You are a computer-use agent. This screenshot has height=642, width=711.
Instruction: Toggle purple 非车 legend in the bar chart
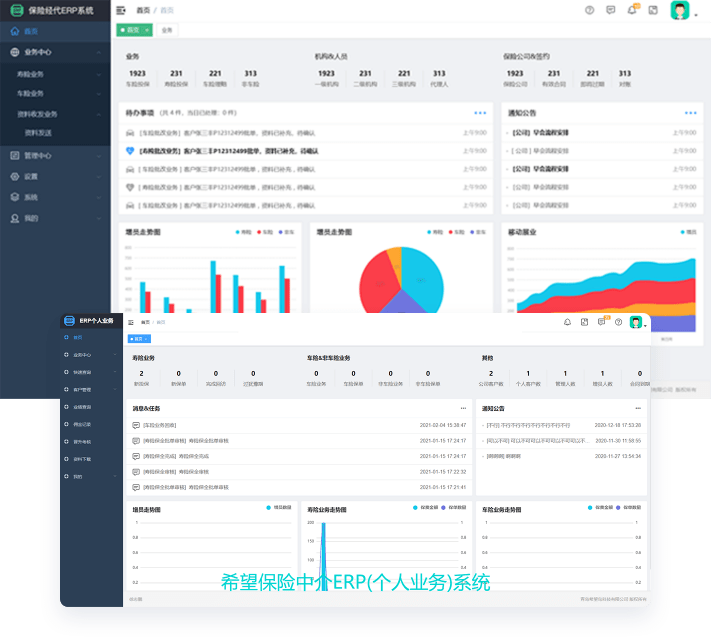[x=287, y=232]
